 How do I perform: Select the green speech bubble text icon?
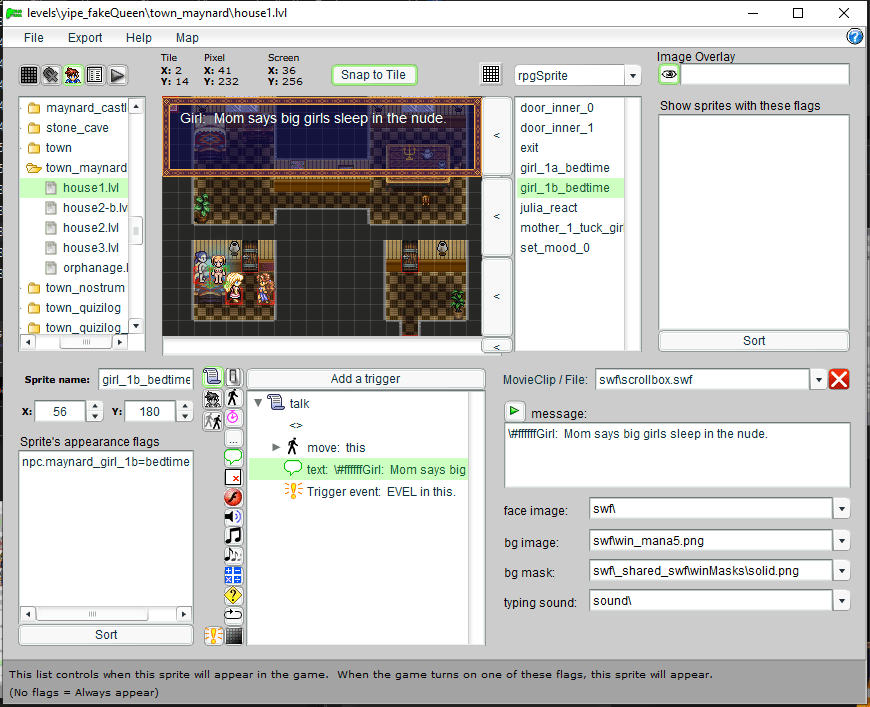tap(233, 457)
